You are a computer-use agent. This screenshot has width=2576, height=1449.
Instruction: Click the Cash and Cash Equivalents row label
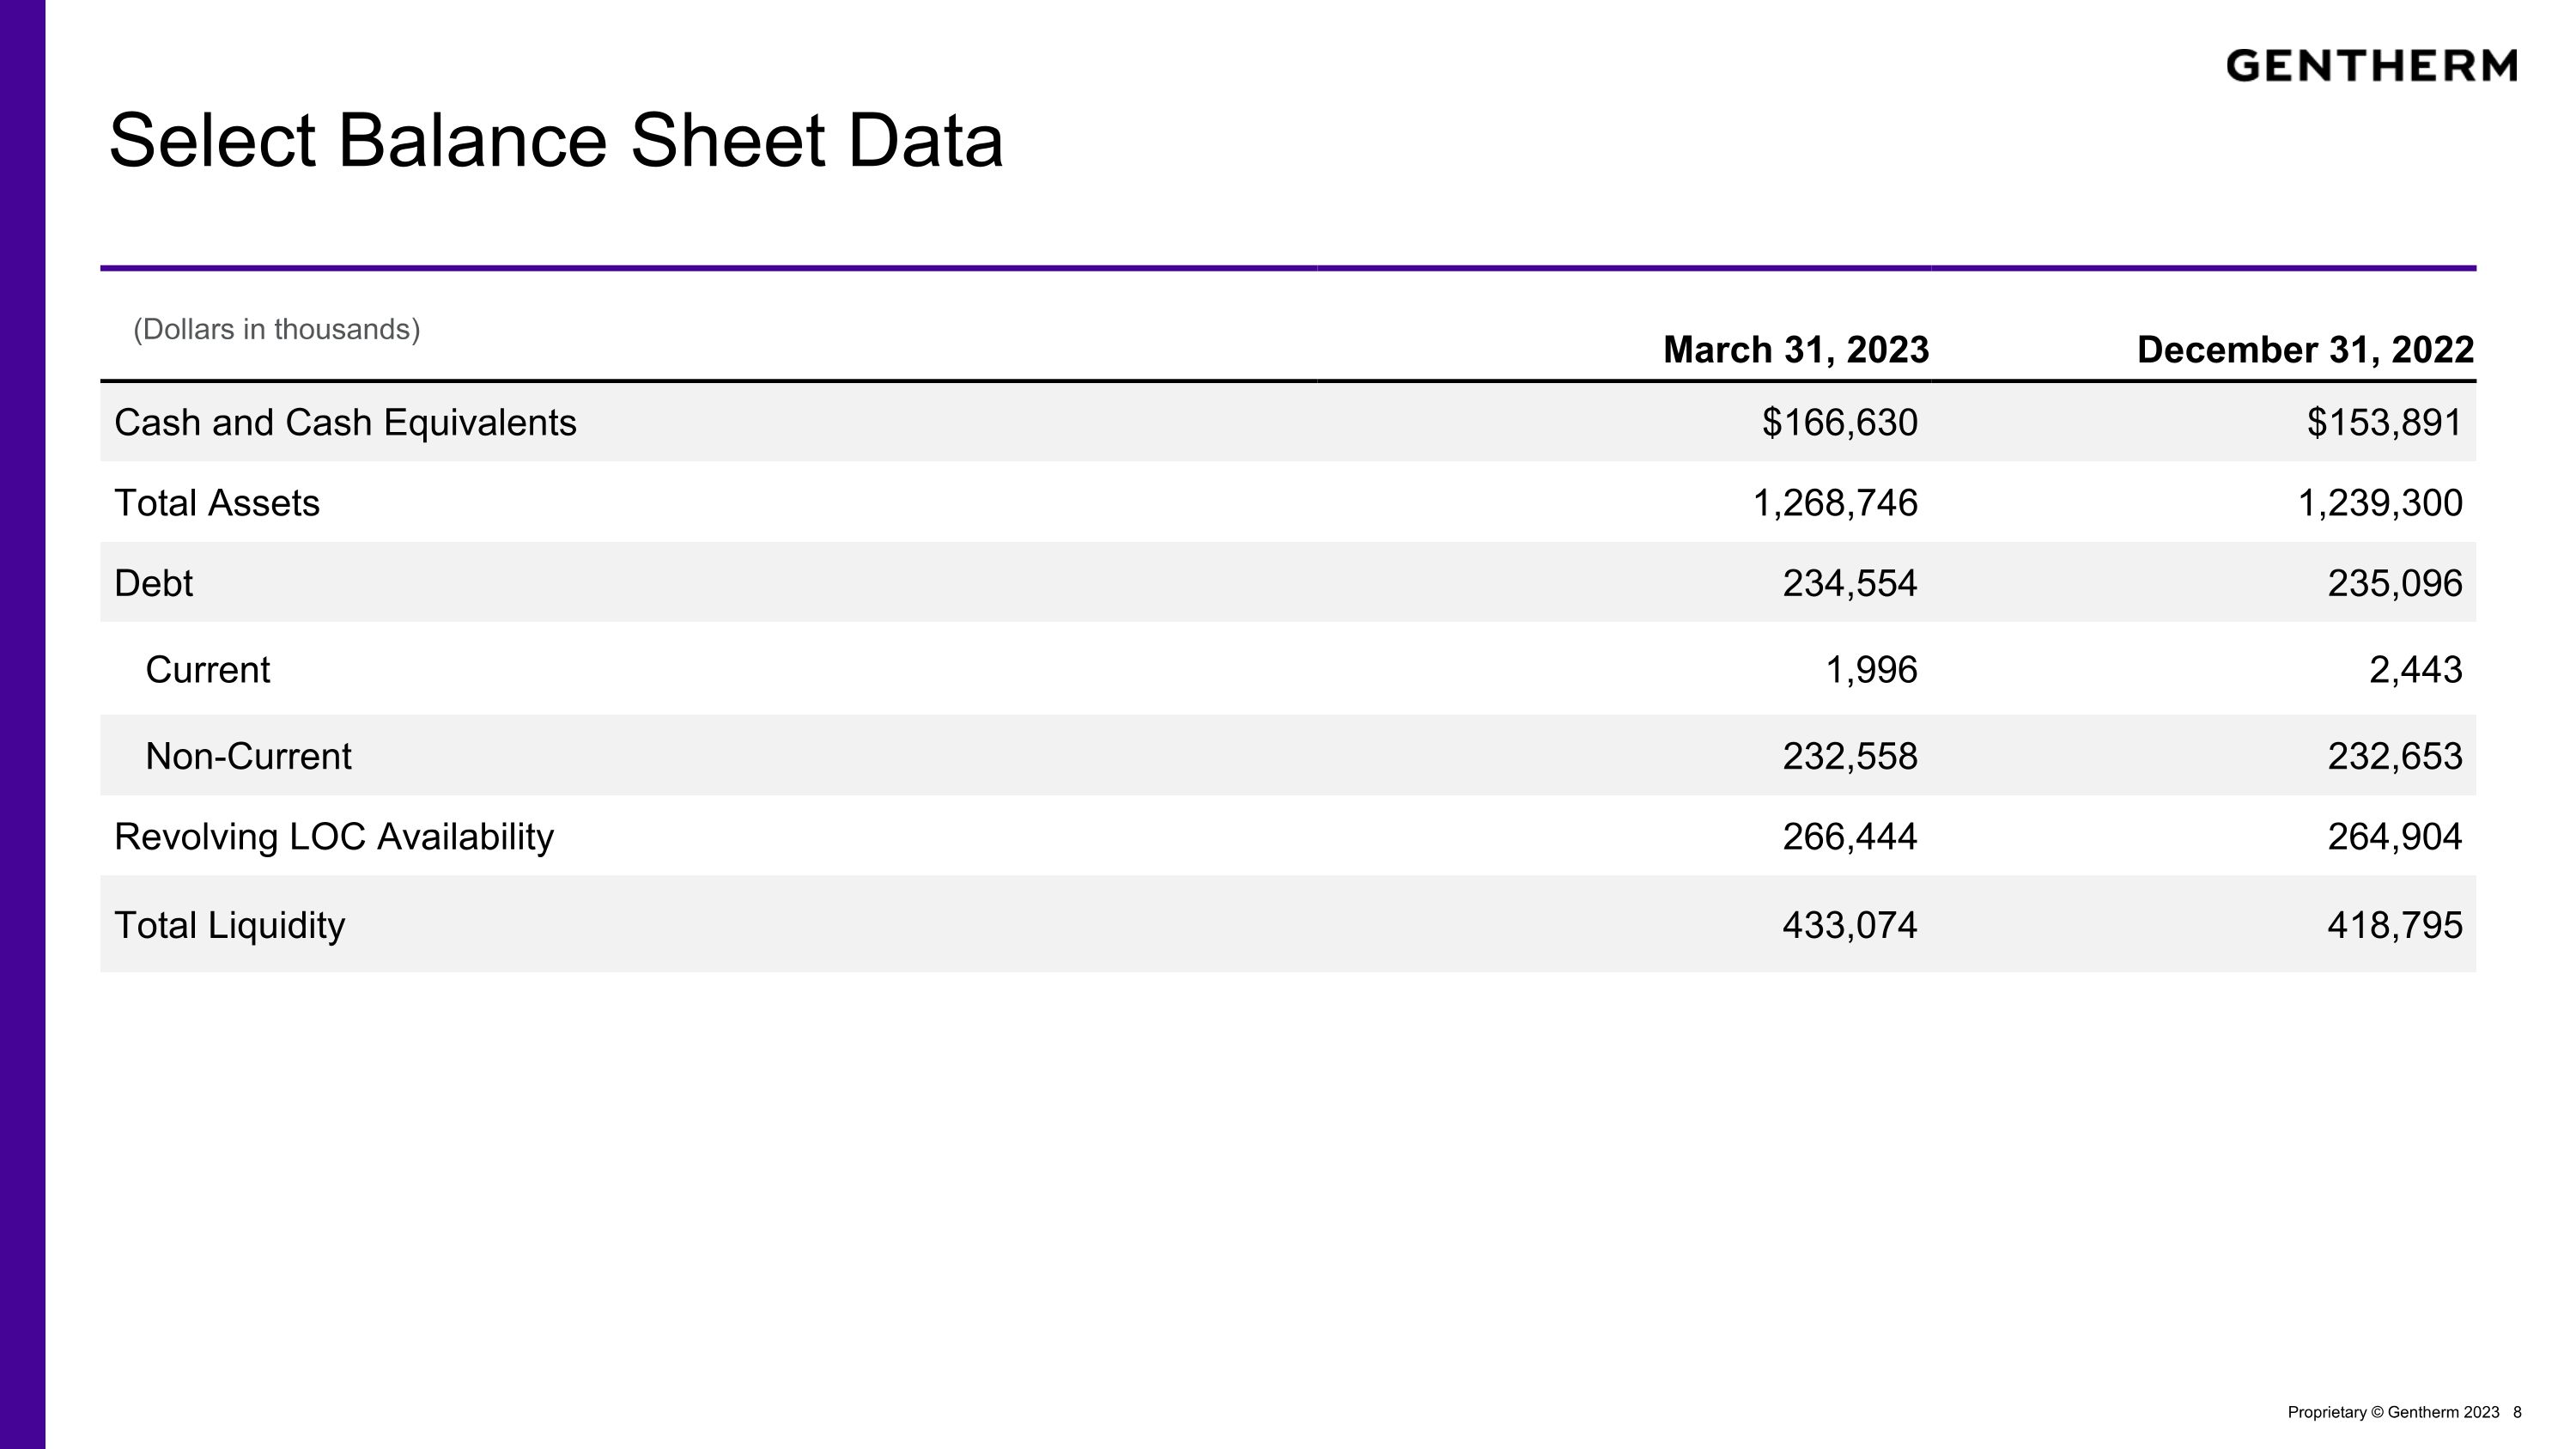click(x=345, y=423)
